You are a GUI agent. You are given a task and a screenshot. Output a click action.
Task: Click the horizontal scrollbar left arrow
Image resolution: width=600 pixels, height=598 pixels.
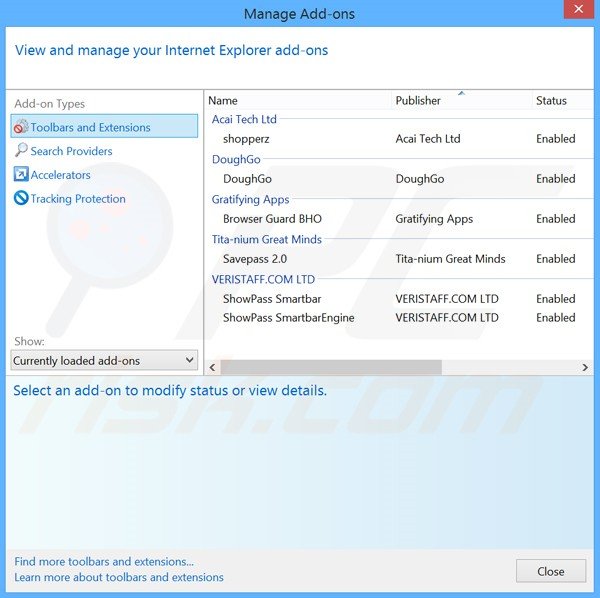click(x=212, y=368)
